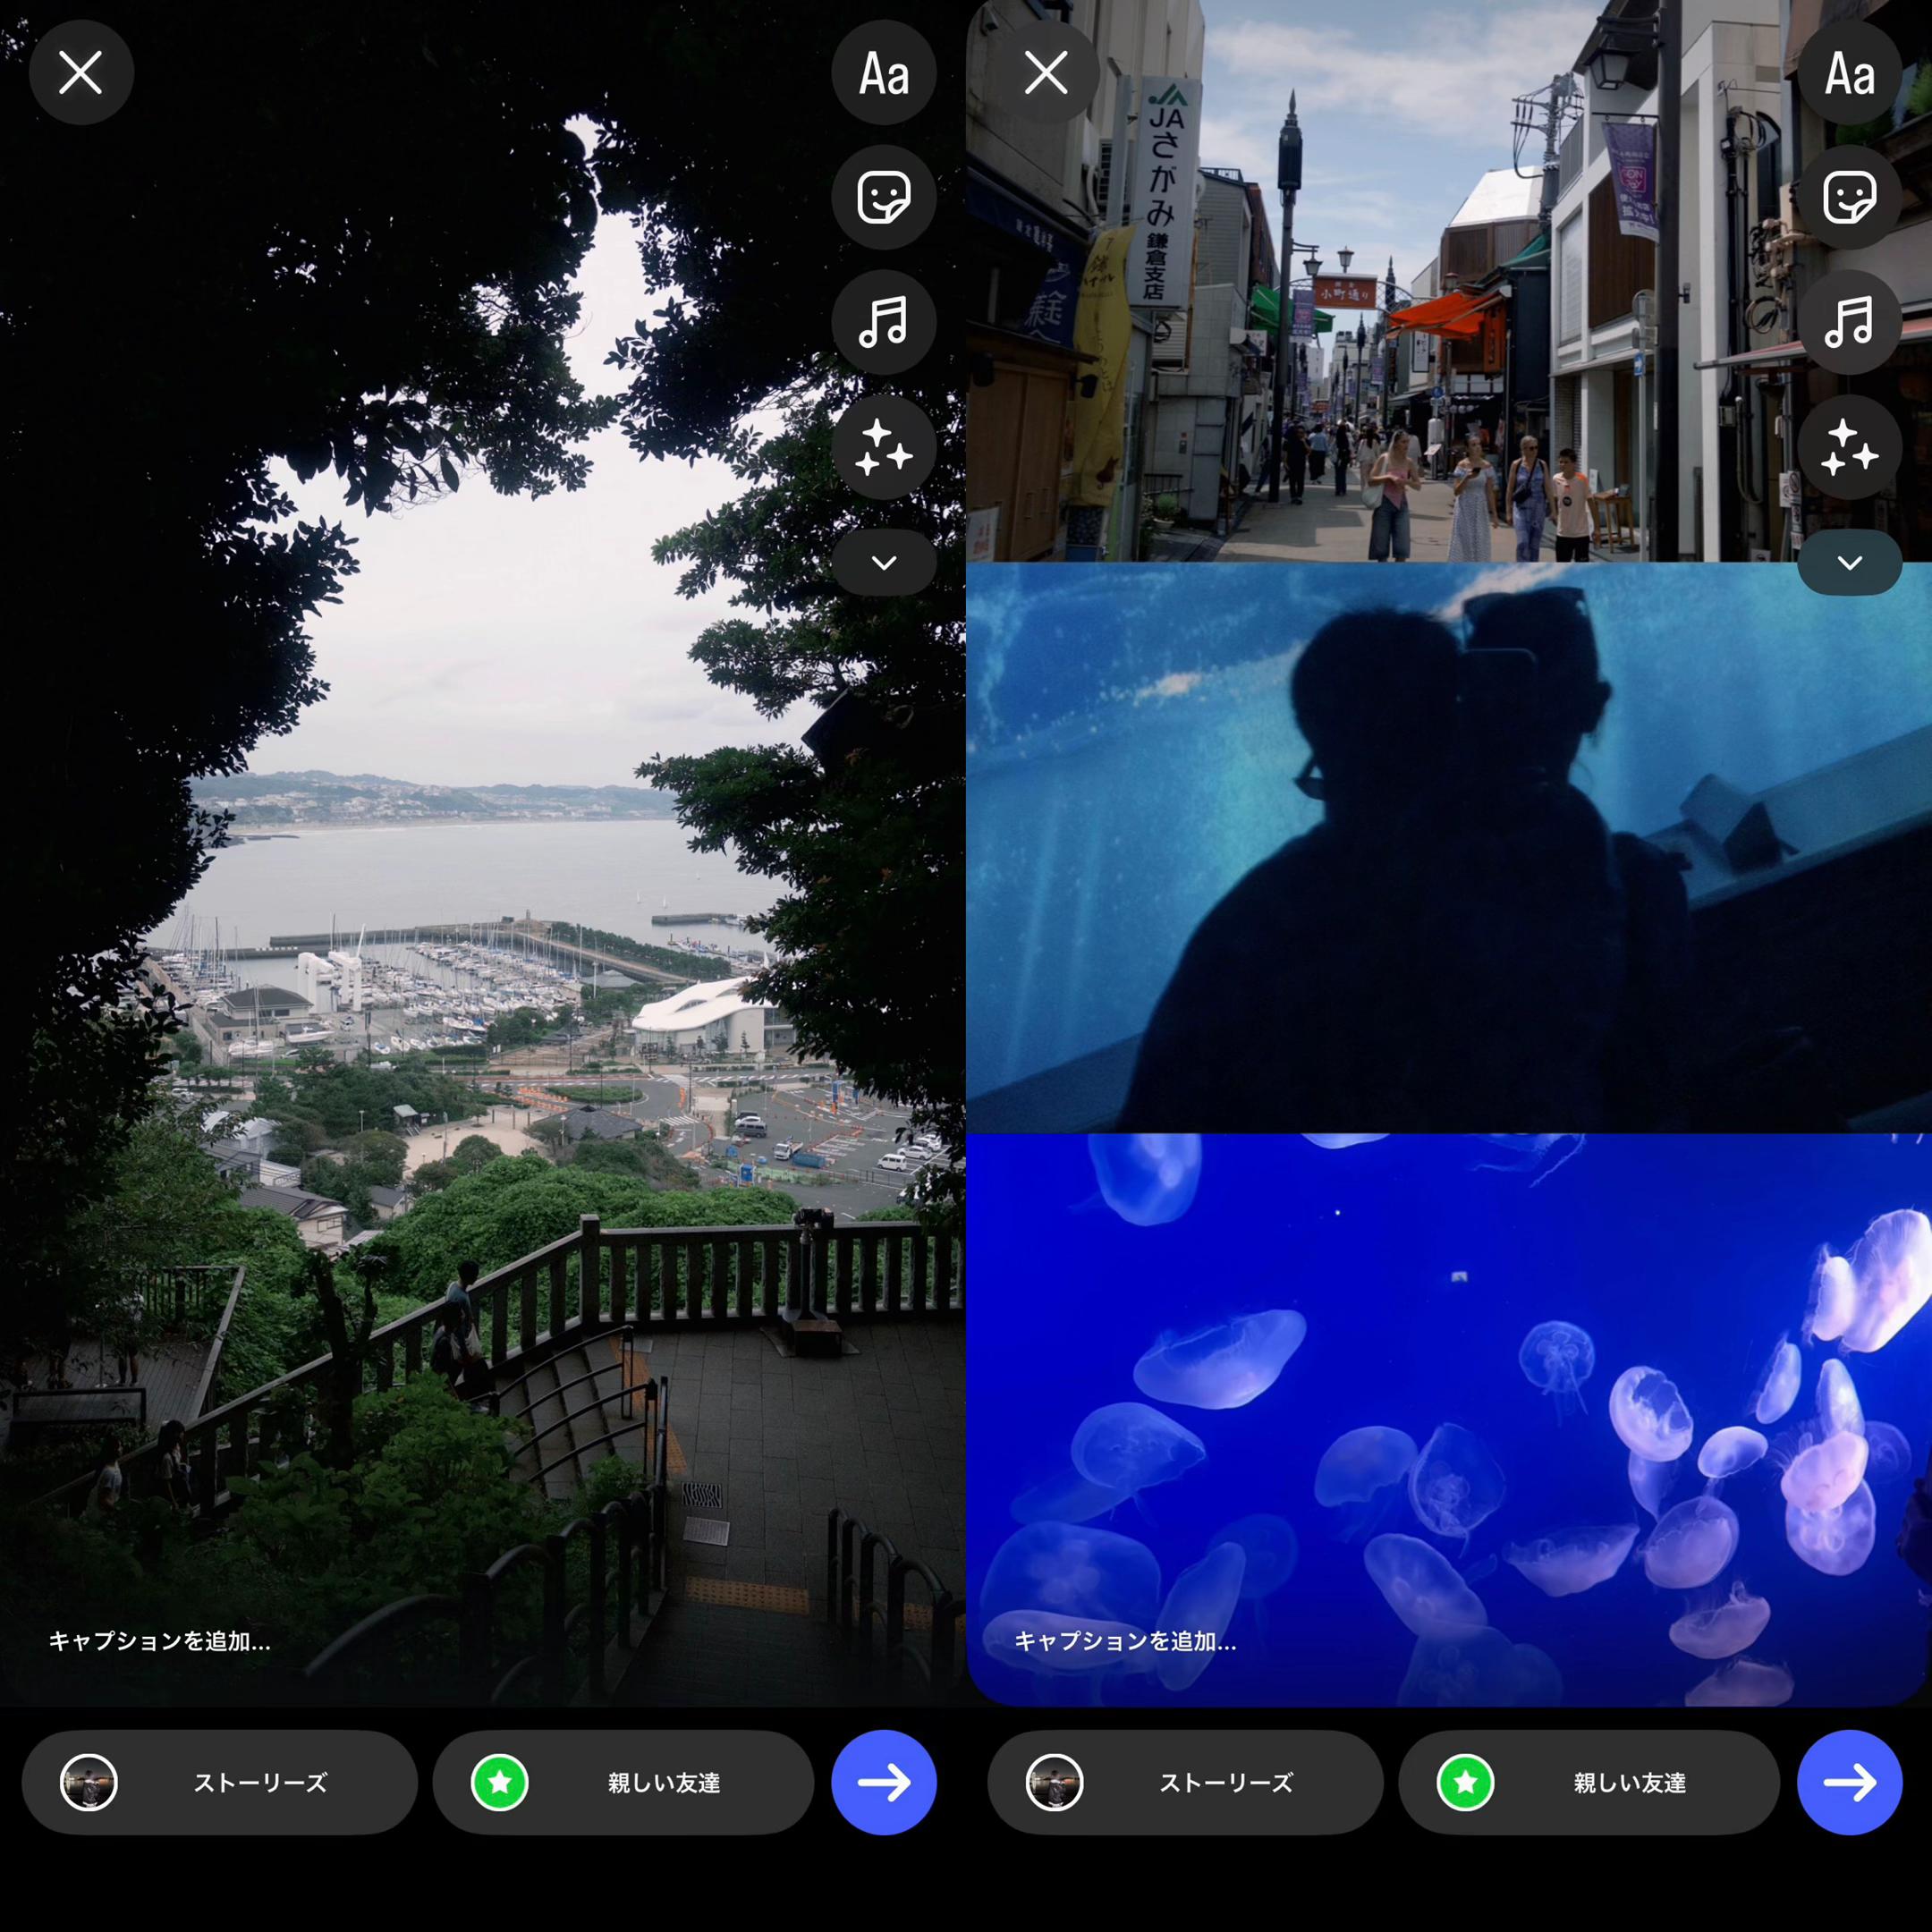Share to 親しい友達 on left screen

pyautogui.click(x=623, y=1782)
